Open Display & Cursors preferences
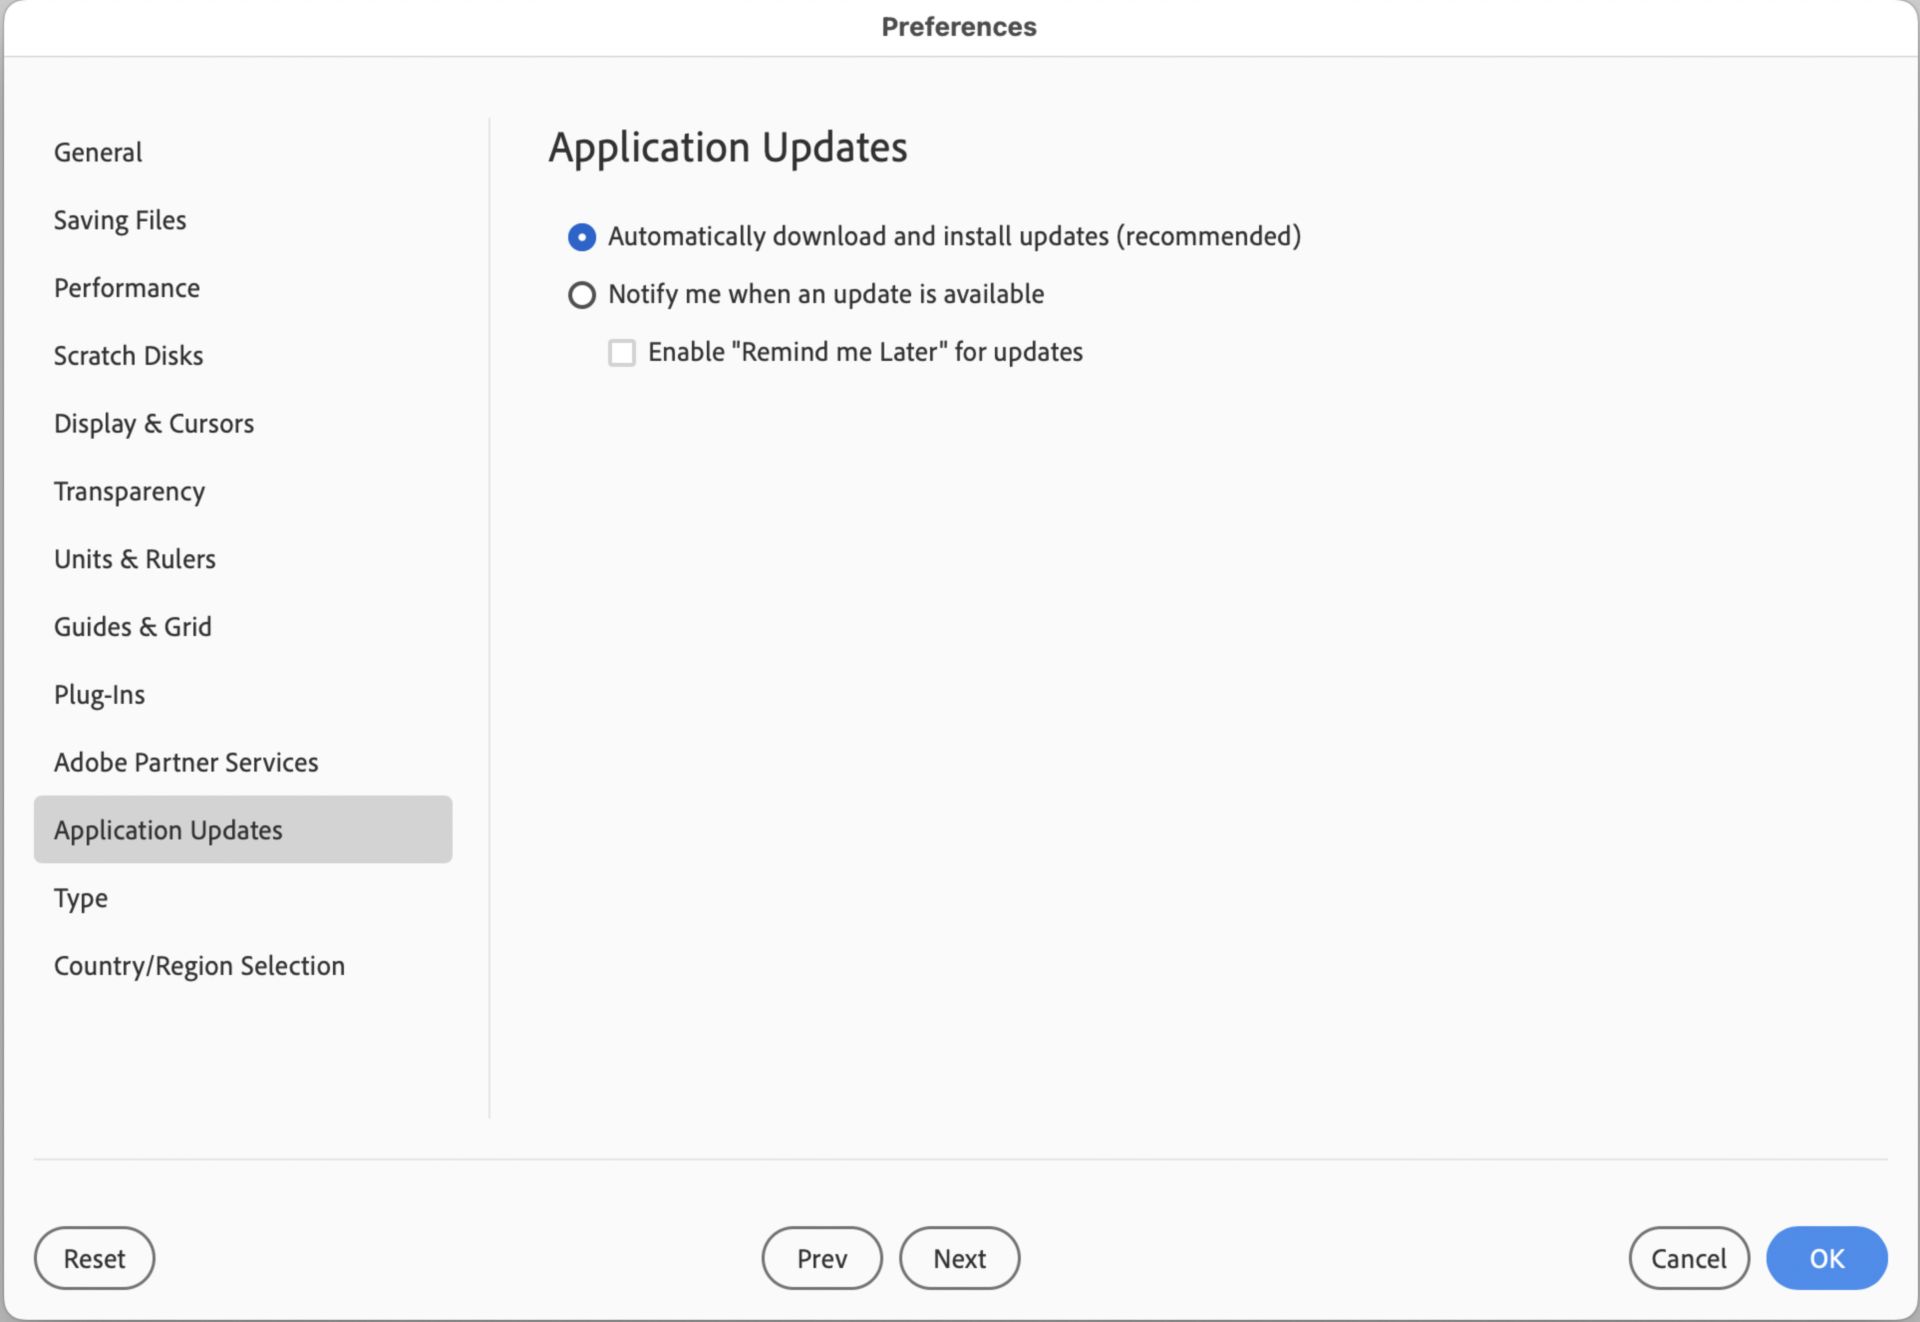This screenshot has height=1322, width=1920. 153,422
